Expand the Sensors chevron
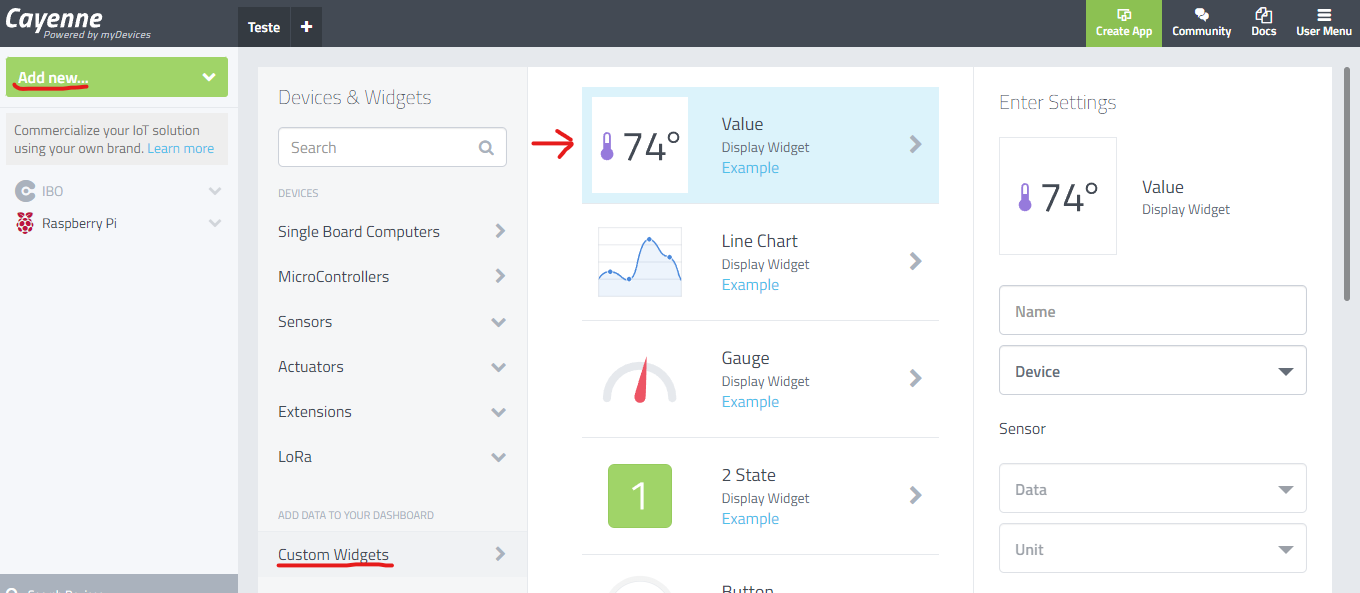Image resolution: width=1360 pixels, height=593 pixels. (x=499, y=323)
